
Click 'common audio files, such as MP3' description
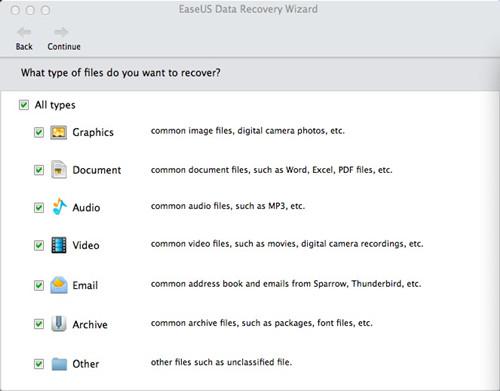point(228,206)
